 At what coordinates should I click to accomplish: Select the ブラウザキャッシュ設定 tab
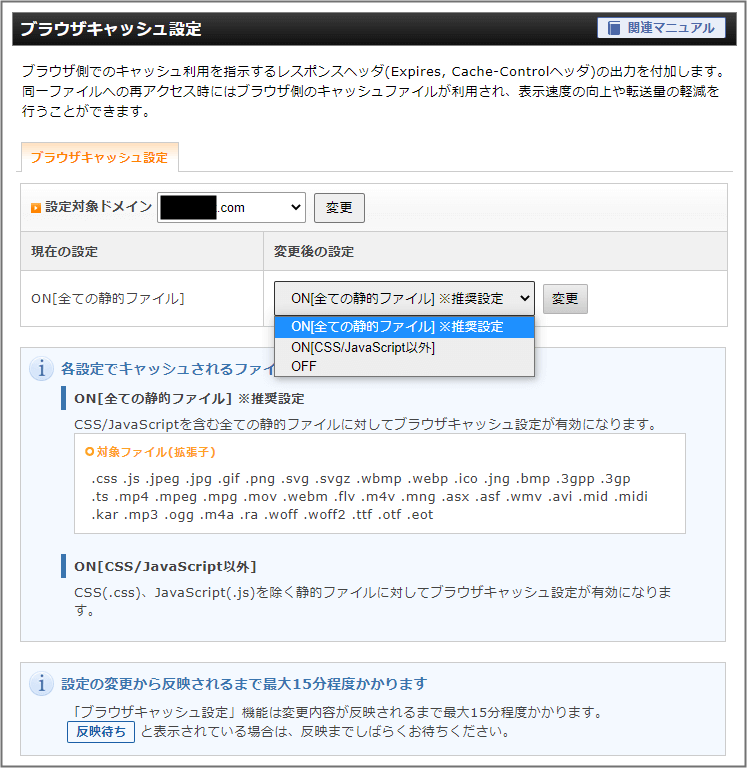tap(99, 158)
